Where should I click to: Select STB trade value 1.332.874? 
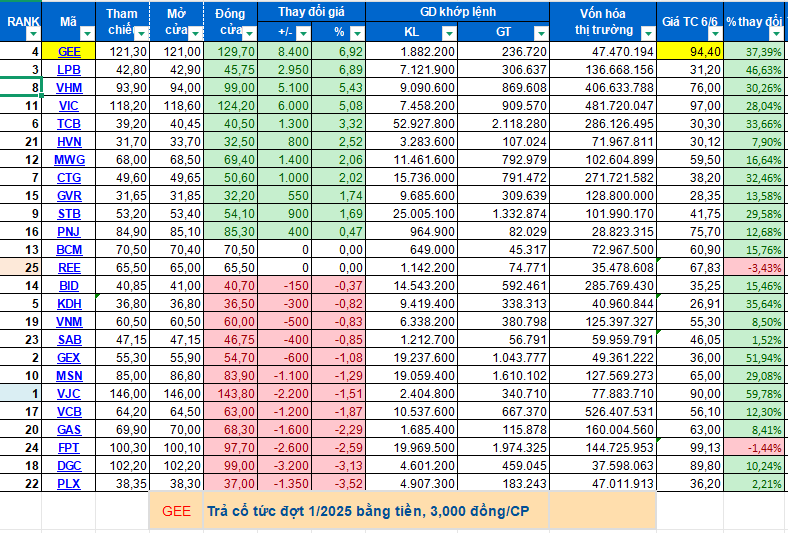pyautogui.click(x=504, y=214)
